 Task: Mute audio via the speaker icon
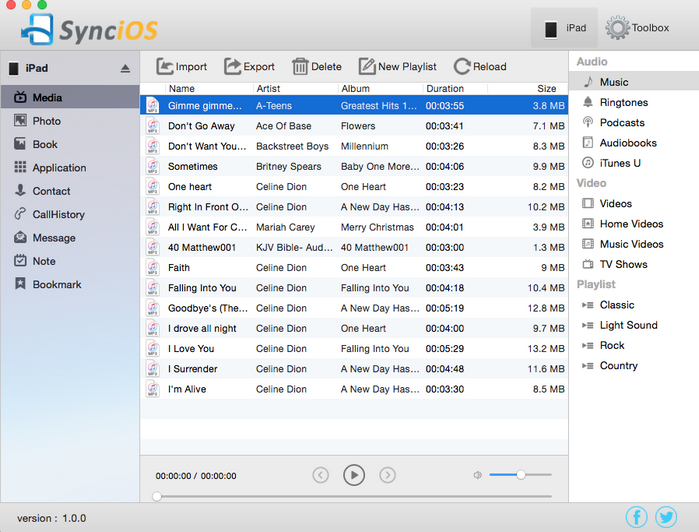477,475
